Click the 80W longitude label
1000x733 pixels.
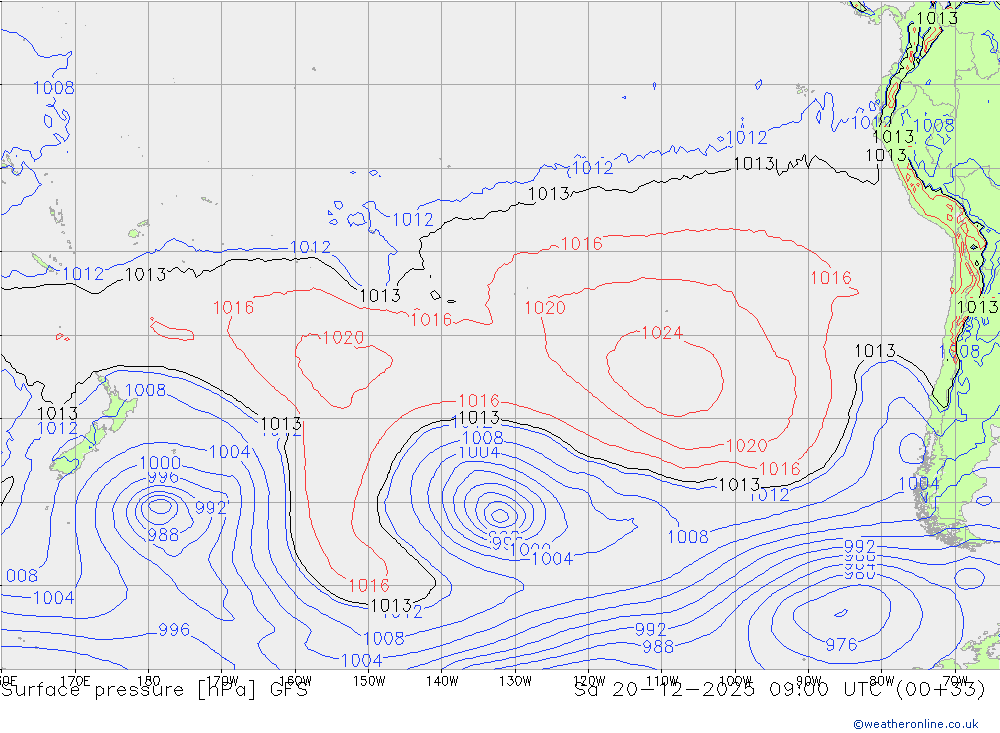882,681
